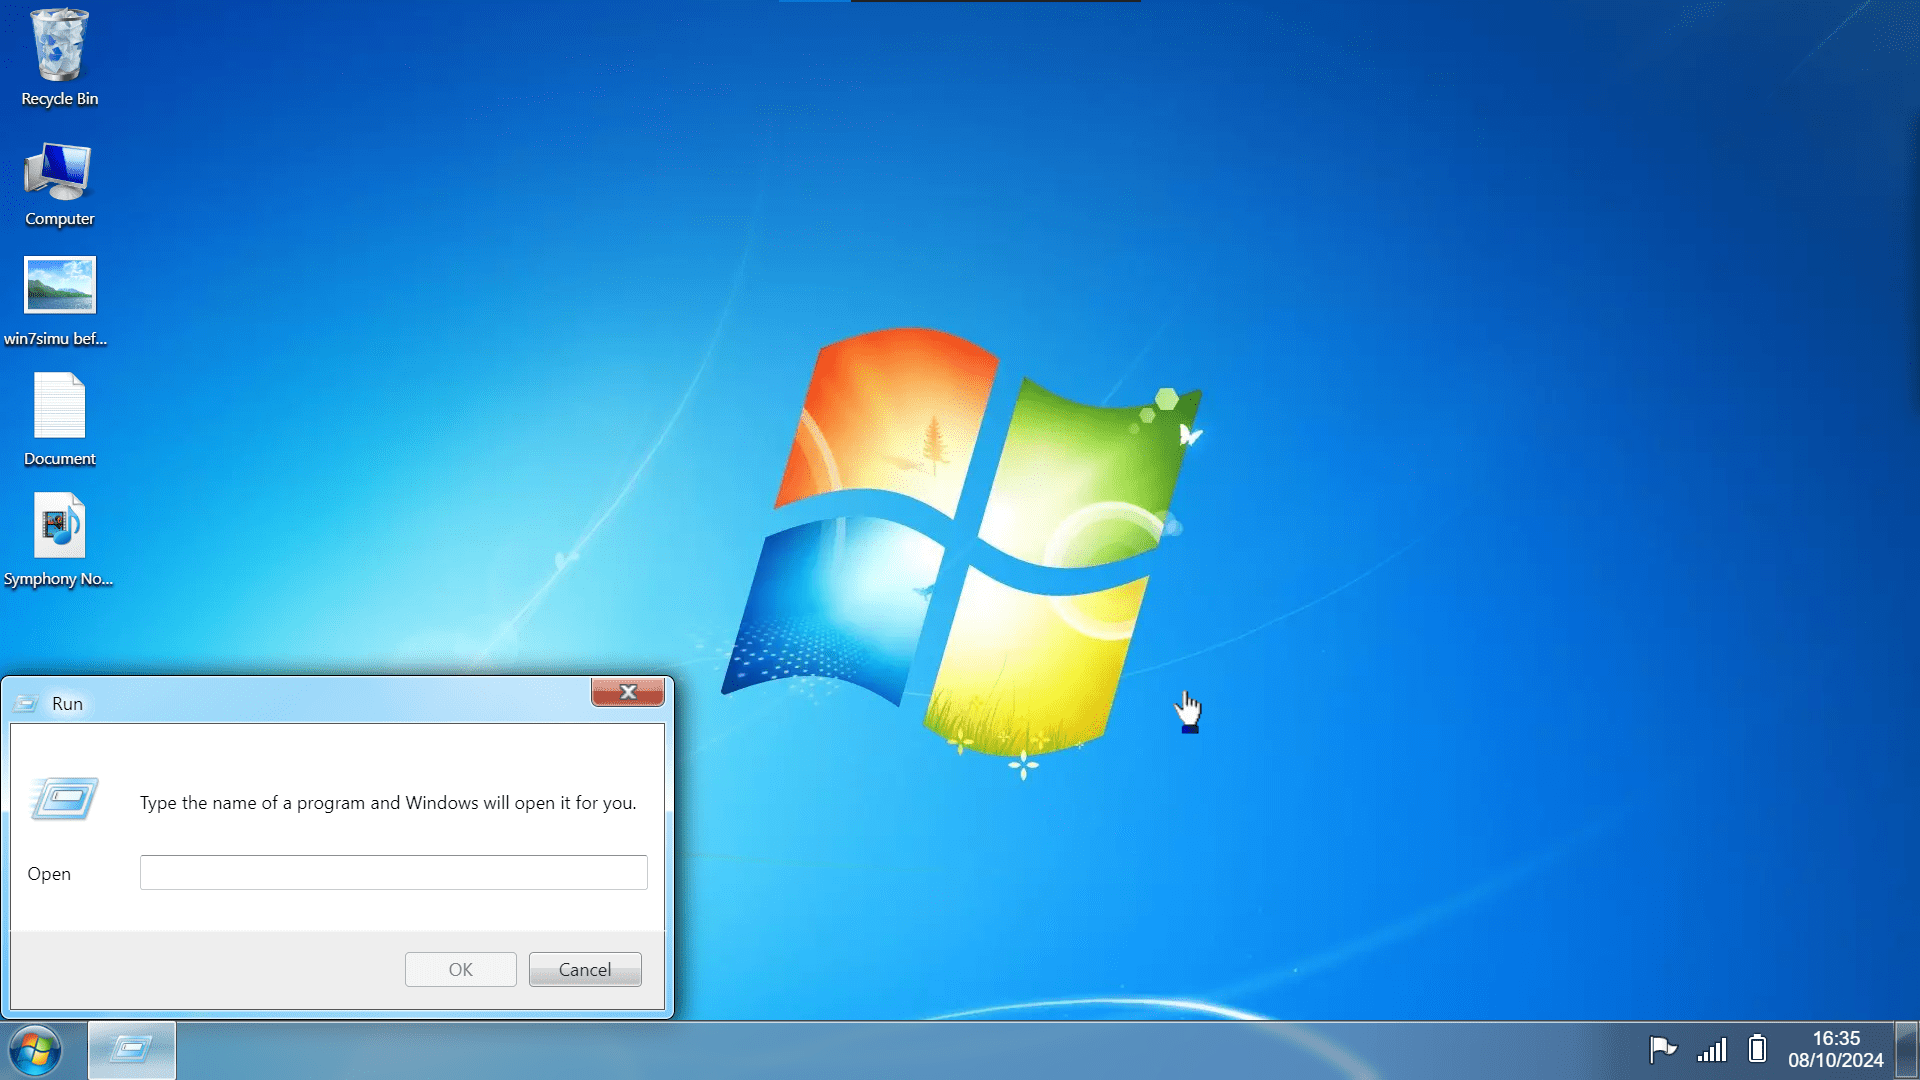
Task: Click the Show desktop strip
Action: pos(1907,1050)
